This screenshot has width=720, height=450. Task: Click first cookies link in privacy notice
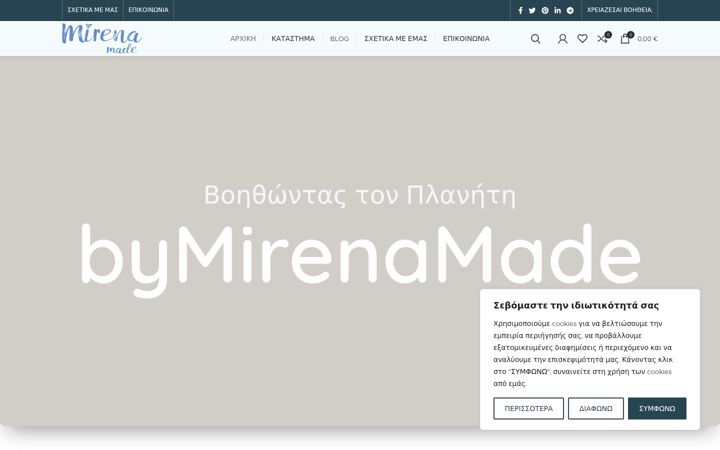click(564, 324)
